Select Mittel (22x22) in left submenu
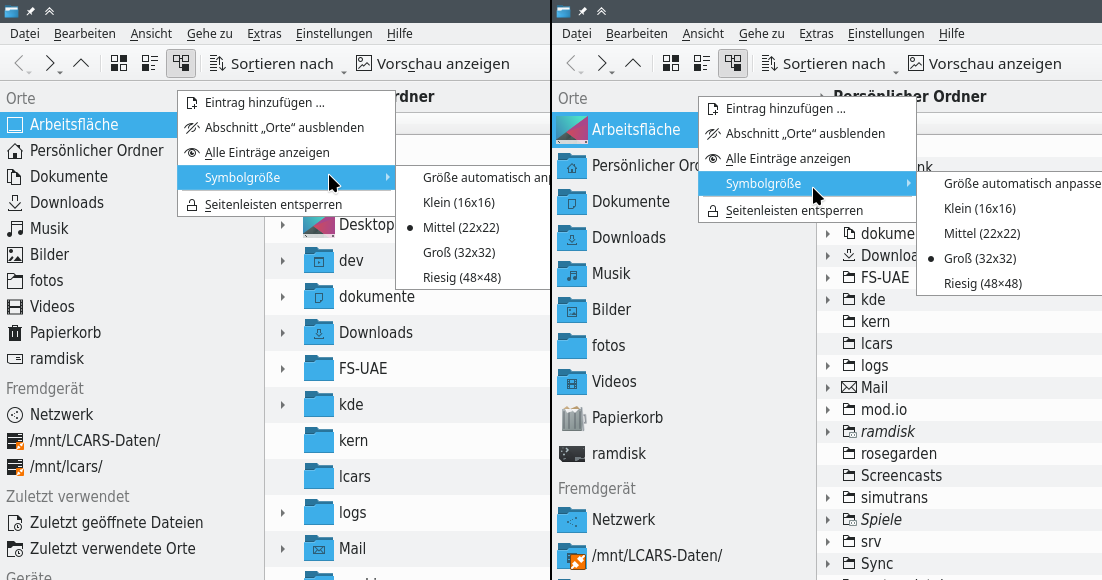Viewport: 1102px width, 580px height. click(472, 228)
